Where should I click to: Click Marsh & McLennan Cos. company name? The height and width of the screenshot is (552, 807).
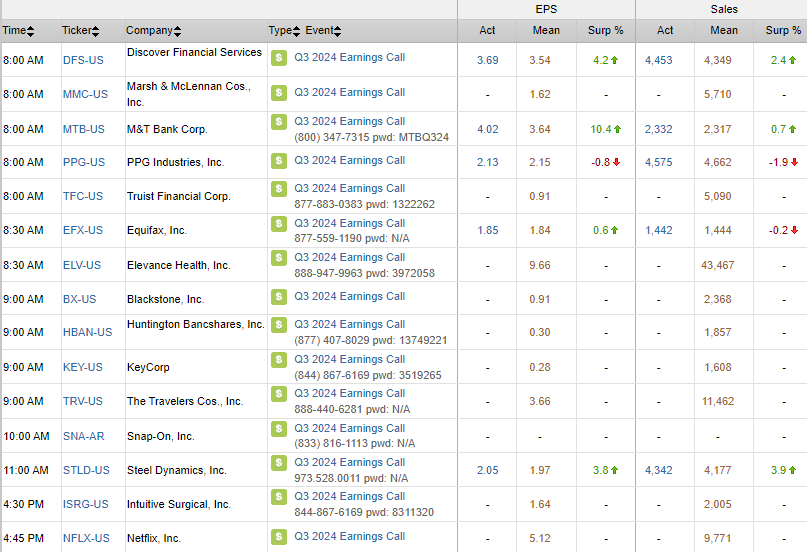click(189, 94)
